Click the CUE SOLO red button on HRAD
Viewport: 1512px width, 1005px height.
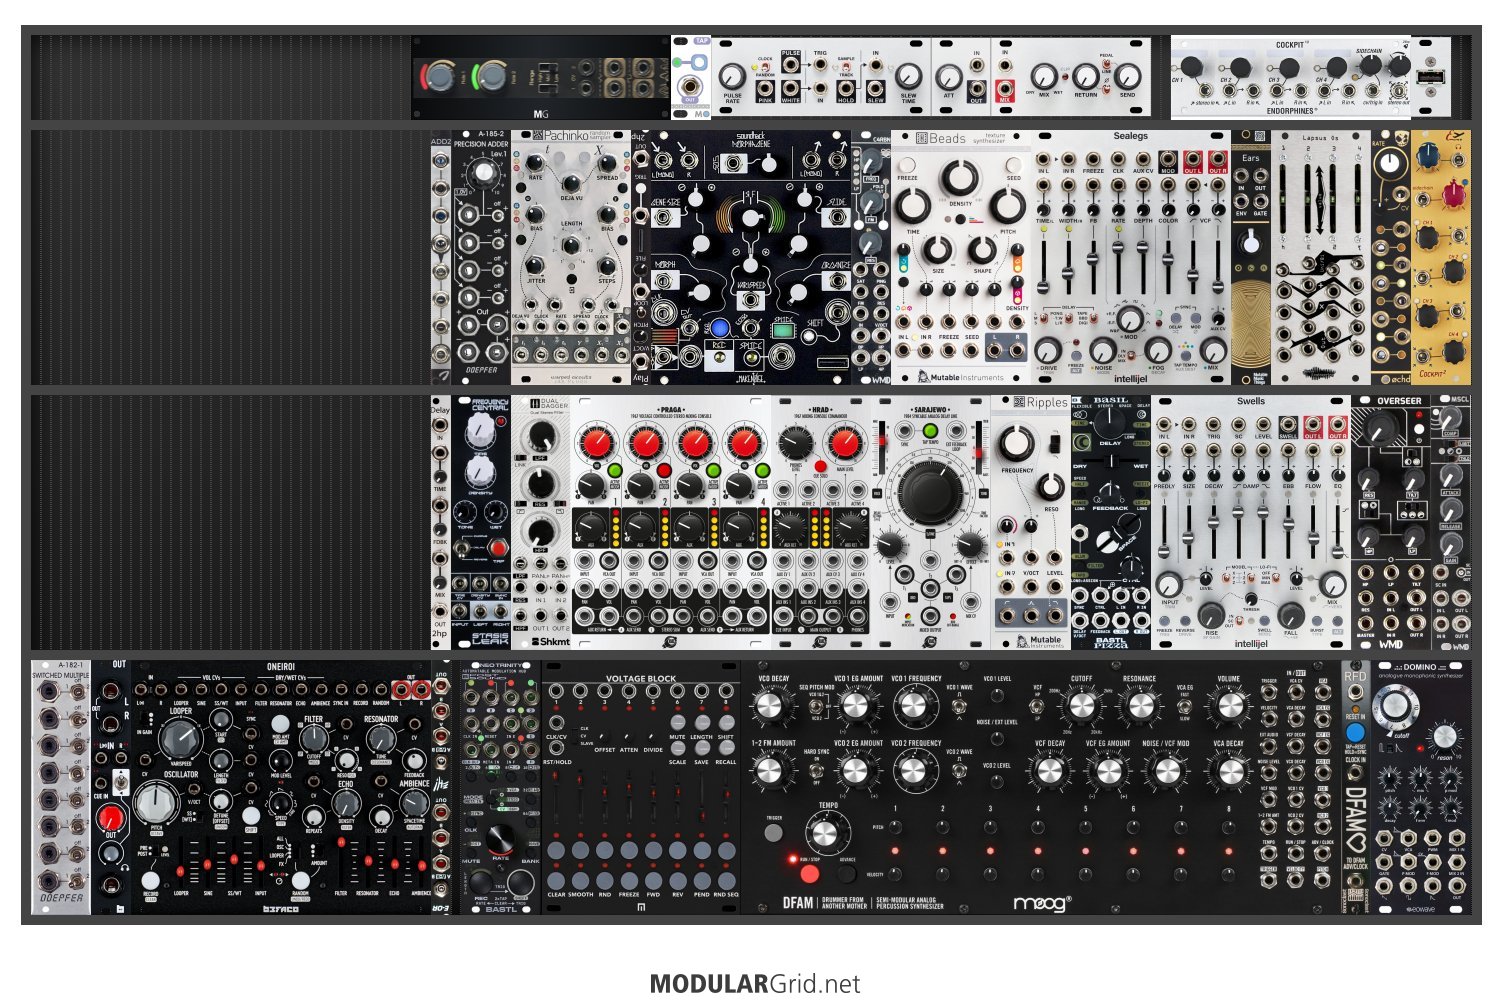(820, 466)
